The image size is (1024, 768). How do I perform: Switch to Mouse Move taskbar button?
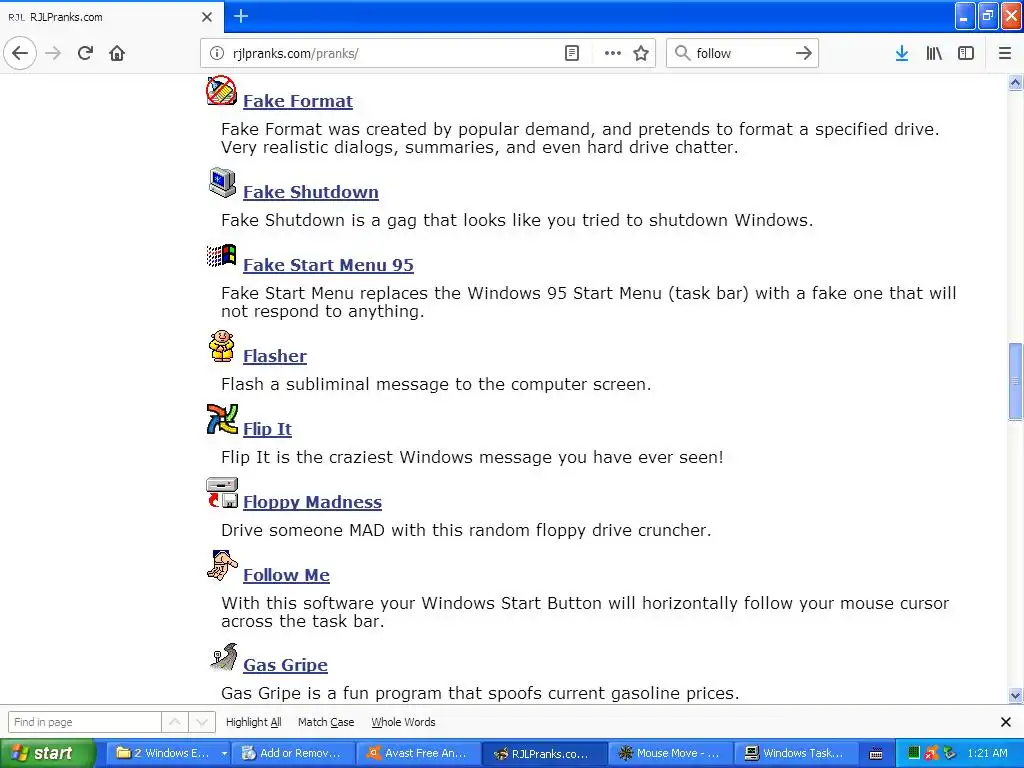pos(670,753)
